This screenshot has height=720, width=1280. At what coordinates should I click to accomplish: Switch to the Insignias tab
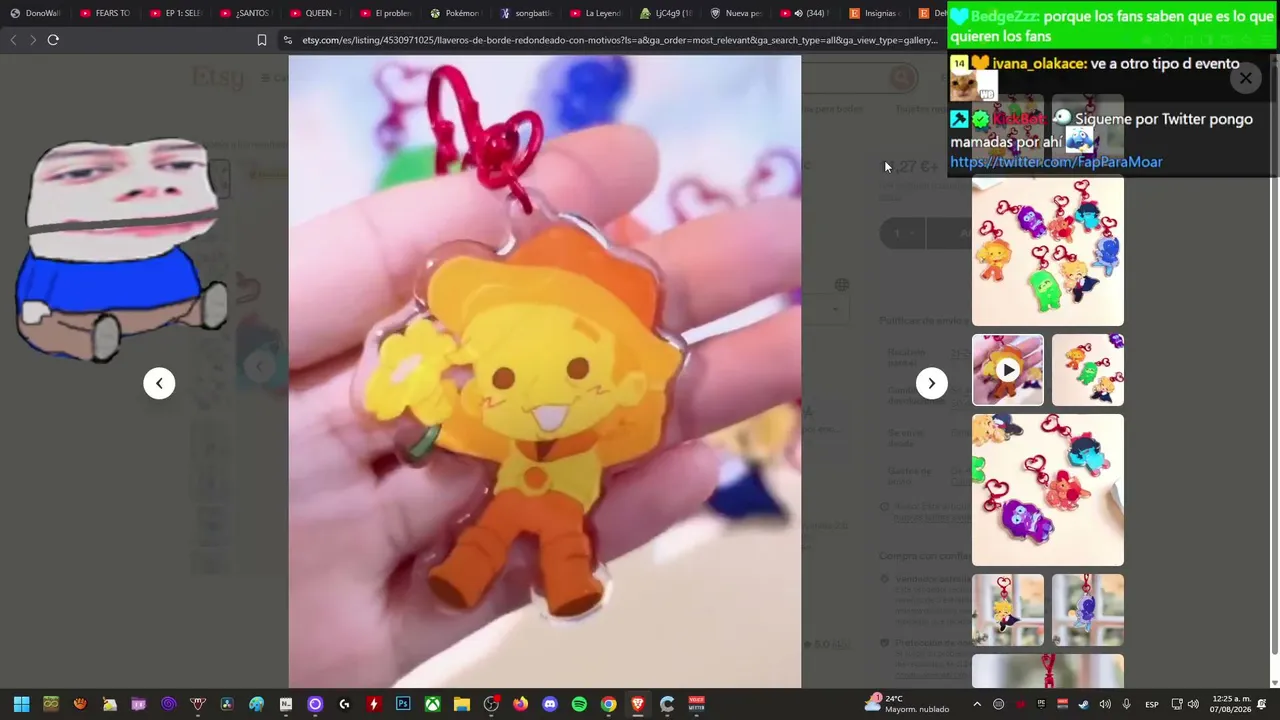click(x=876, y=13)
